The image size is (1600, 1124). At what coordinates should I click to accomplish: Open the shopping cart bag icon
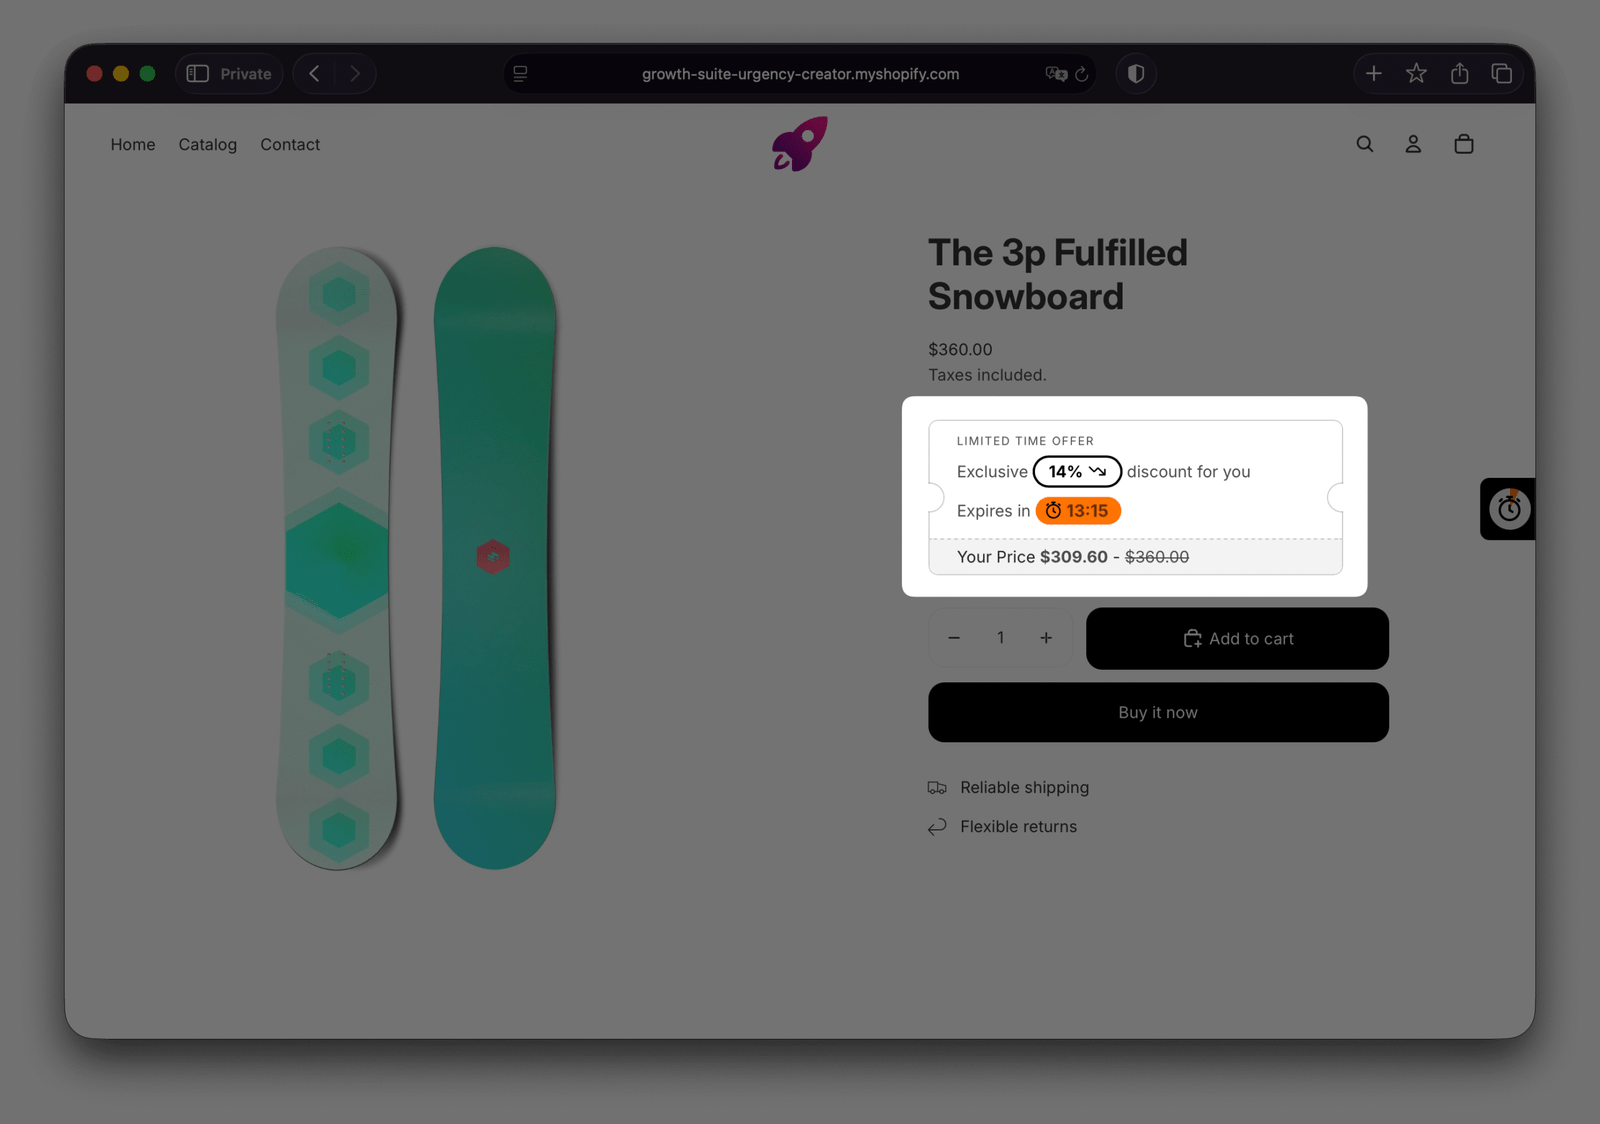click(1463, 144)
